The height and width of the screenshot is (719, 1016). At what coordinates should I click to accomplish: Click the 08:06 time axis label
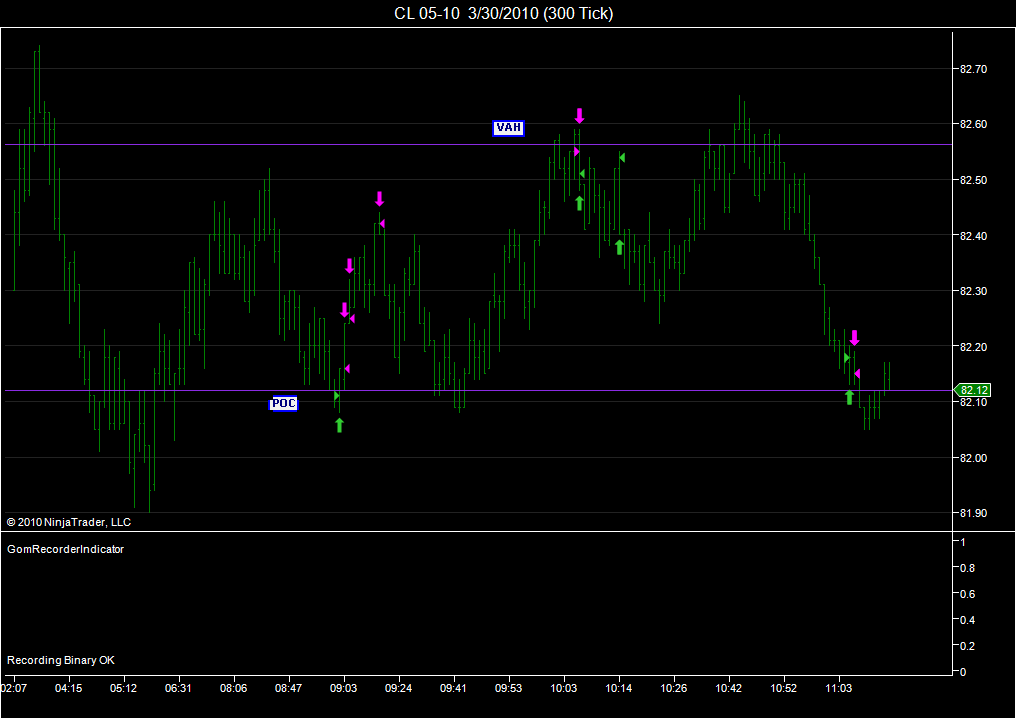pyautogui.click(x=233, y=688)
